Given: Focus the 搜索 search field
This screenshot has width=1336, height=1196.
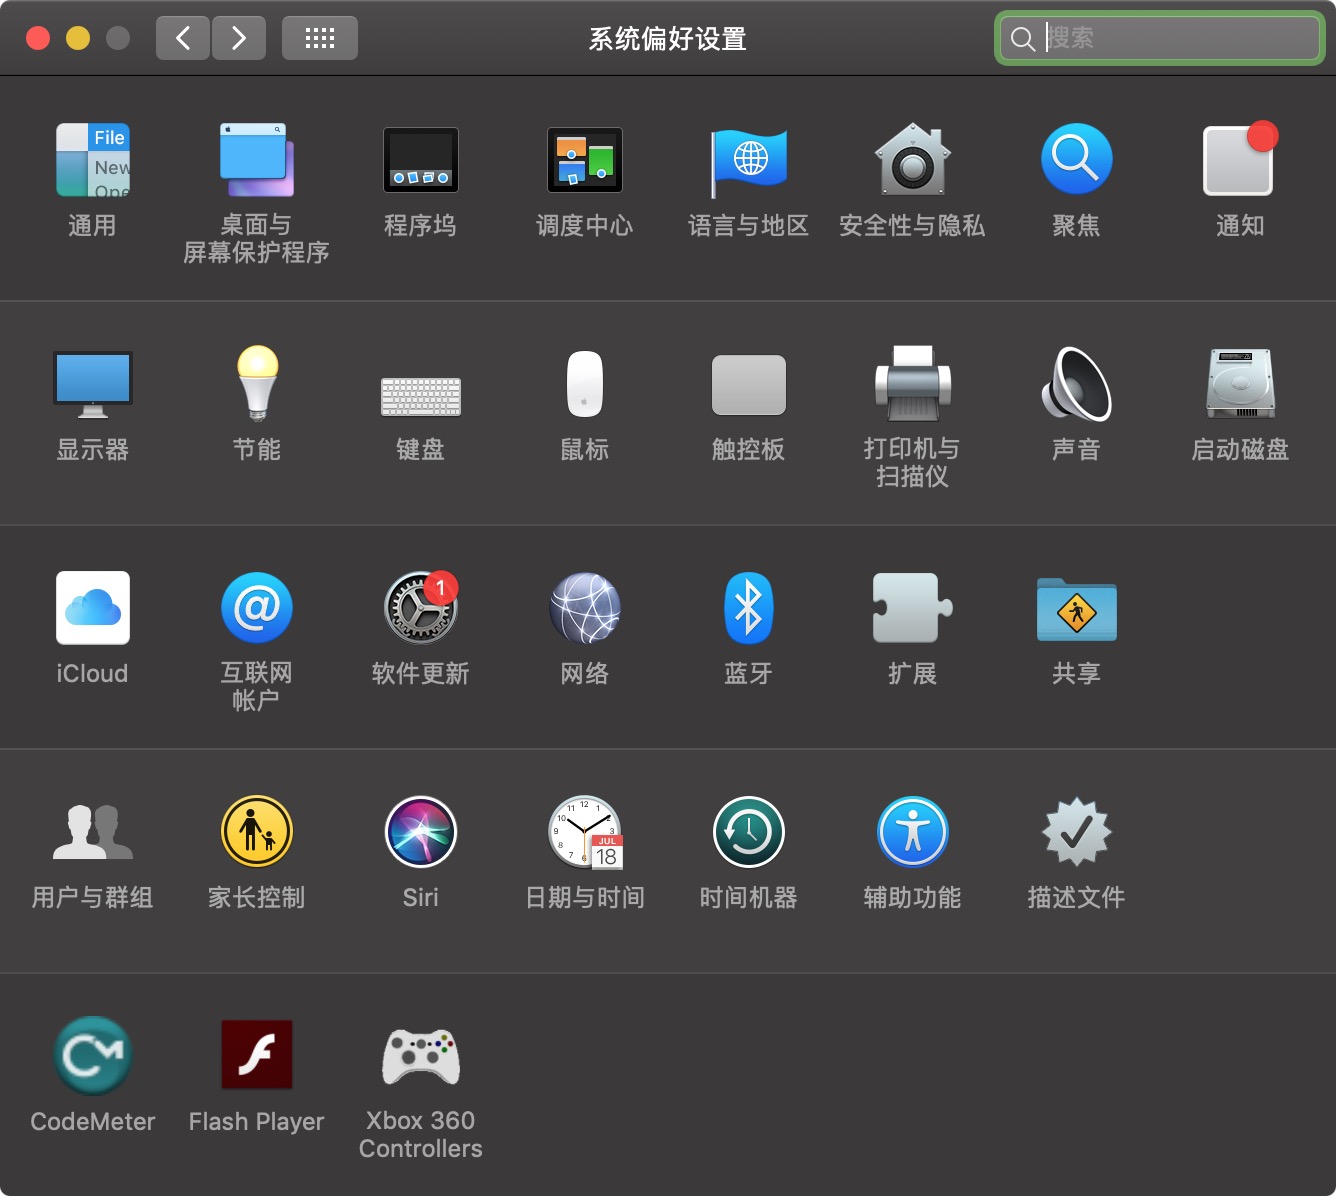Looking at the screenshot, I should 1160,38.
